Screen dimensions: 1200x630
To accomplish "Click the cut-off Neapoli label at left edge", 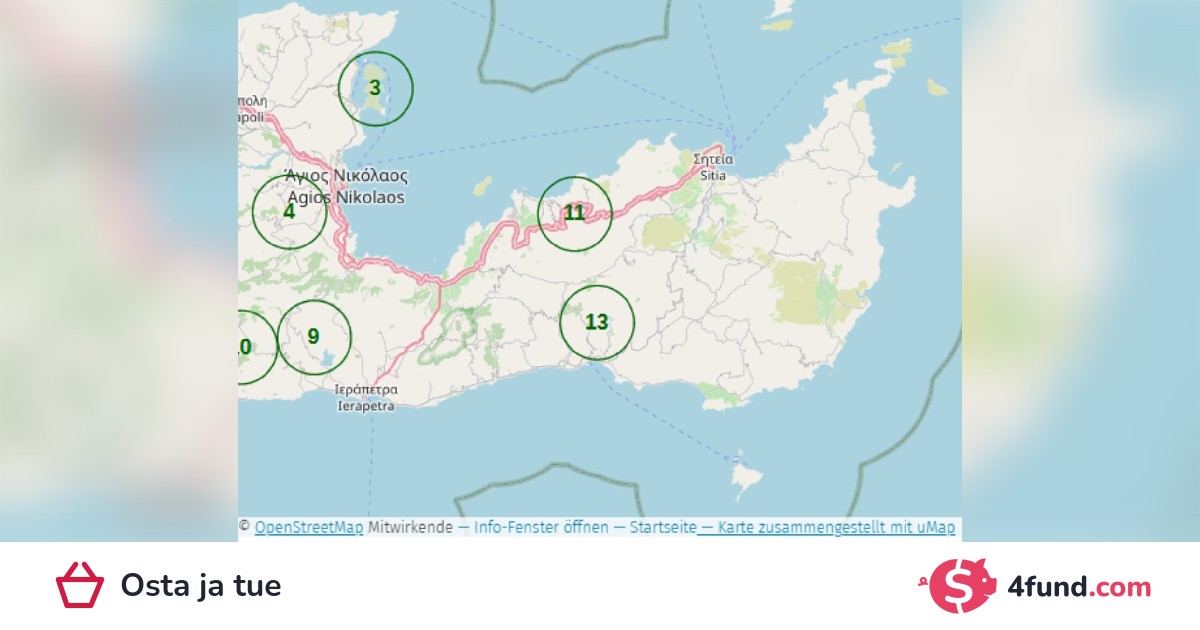I will pyautogui.click(x=252, y=109).
